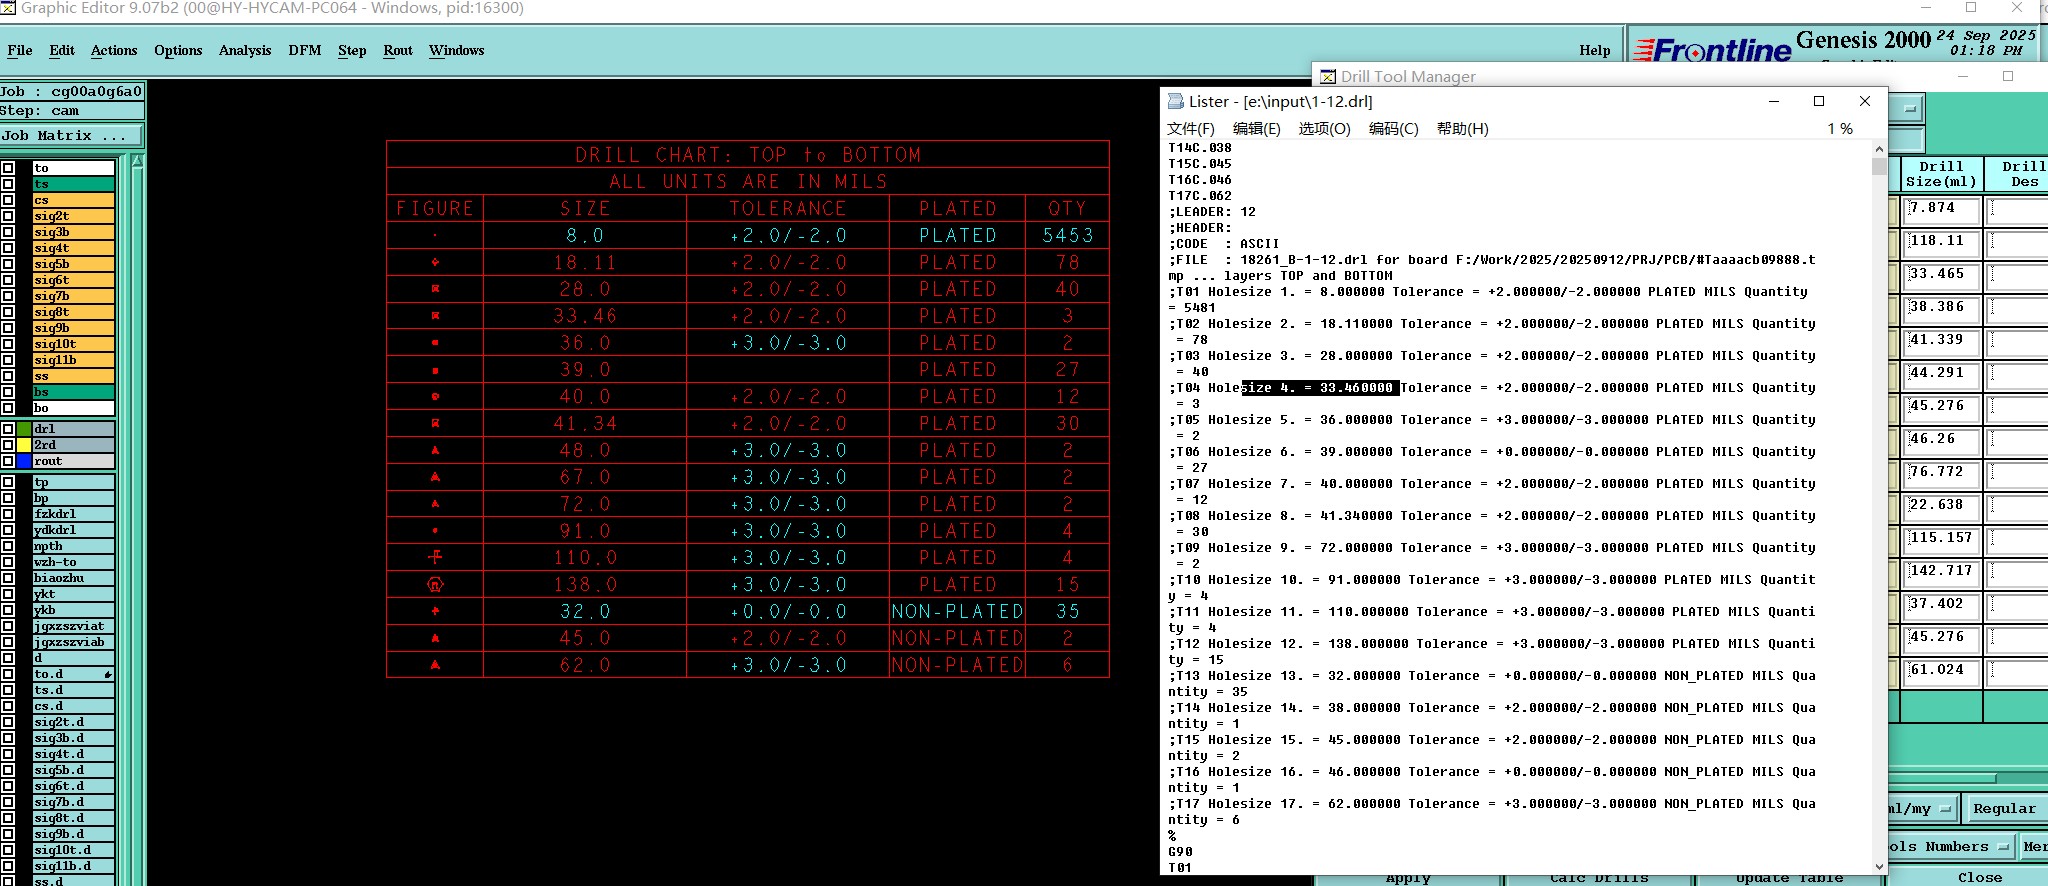Viewport: 2048px width, 886px height.
Task: Open Lister's 文件(F) menu
Action: 1190,129
